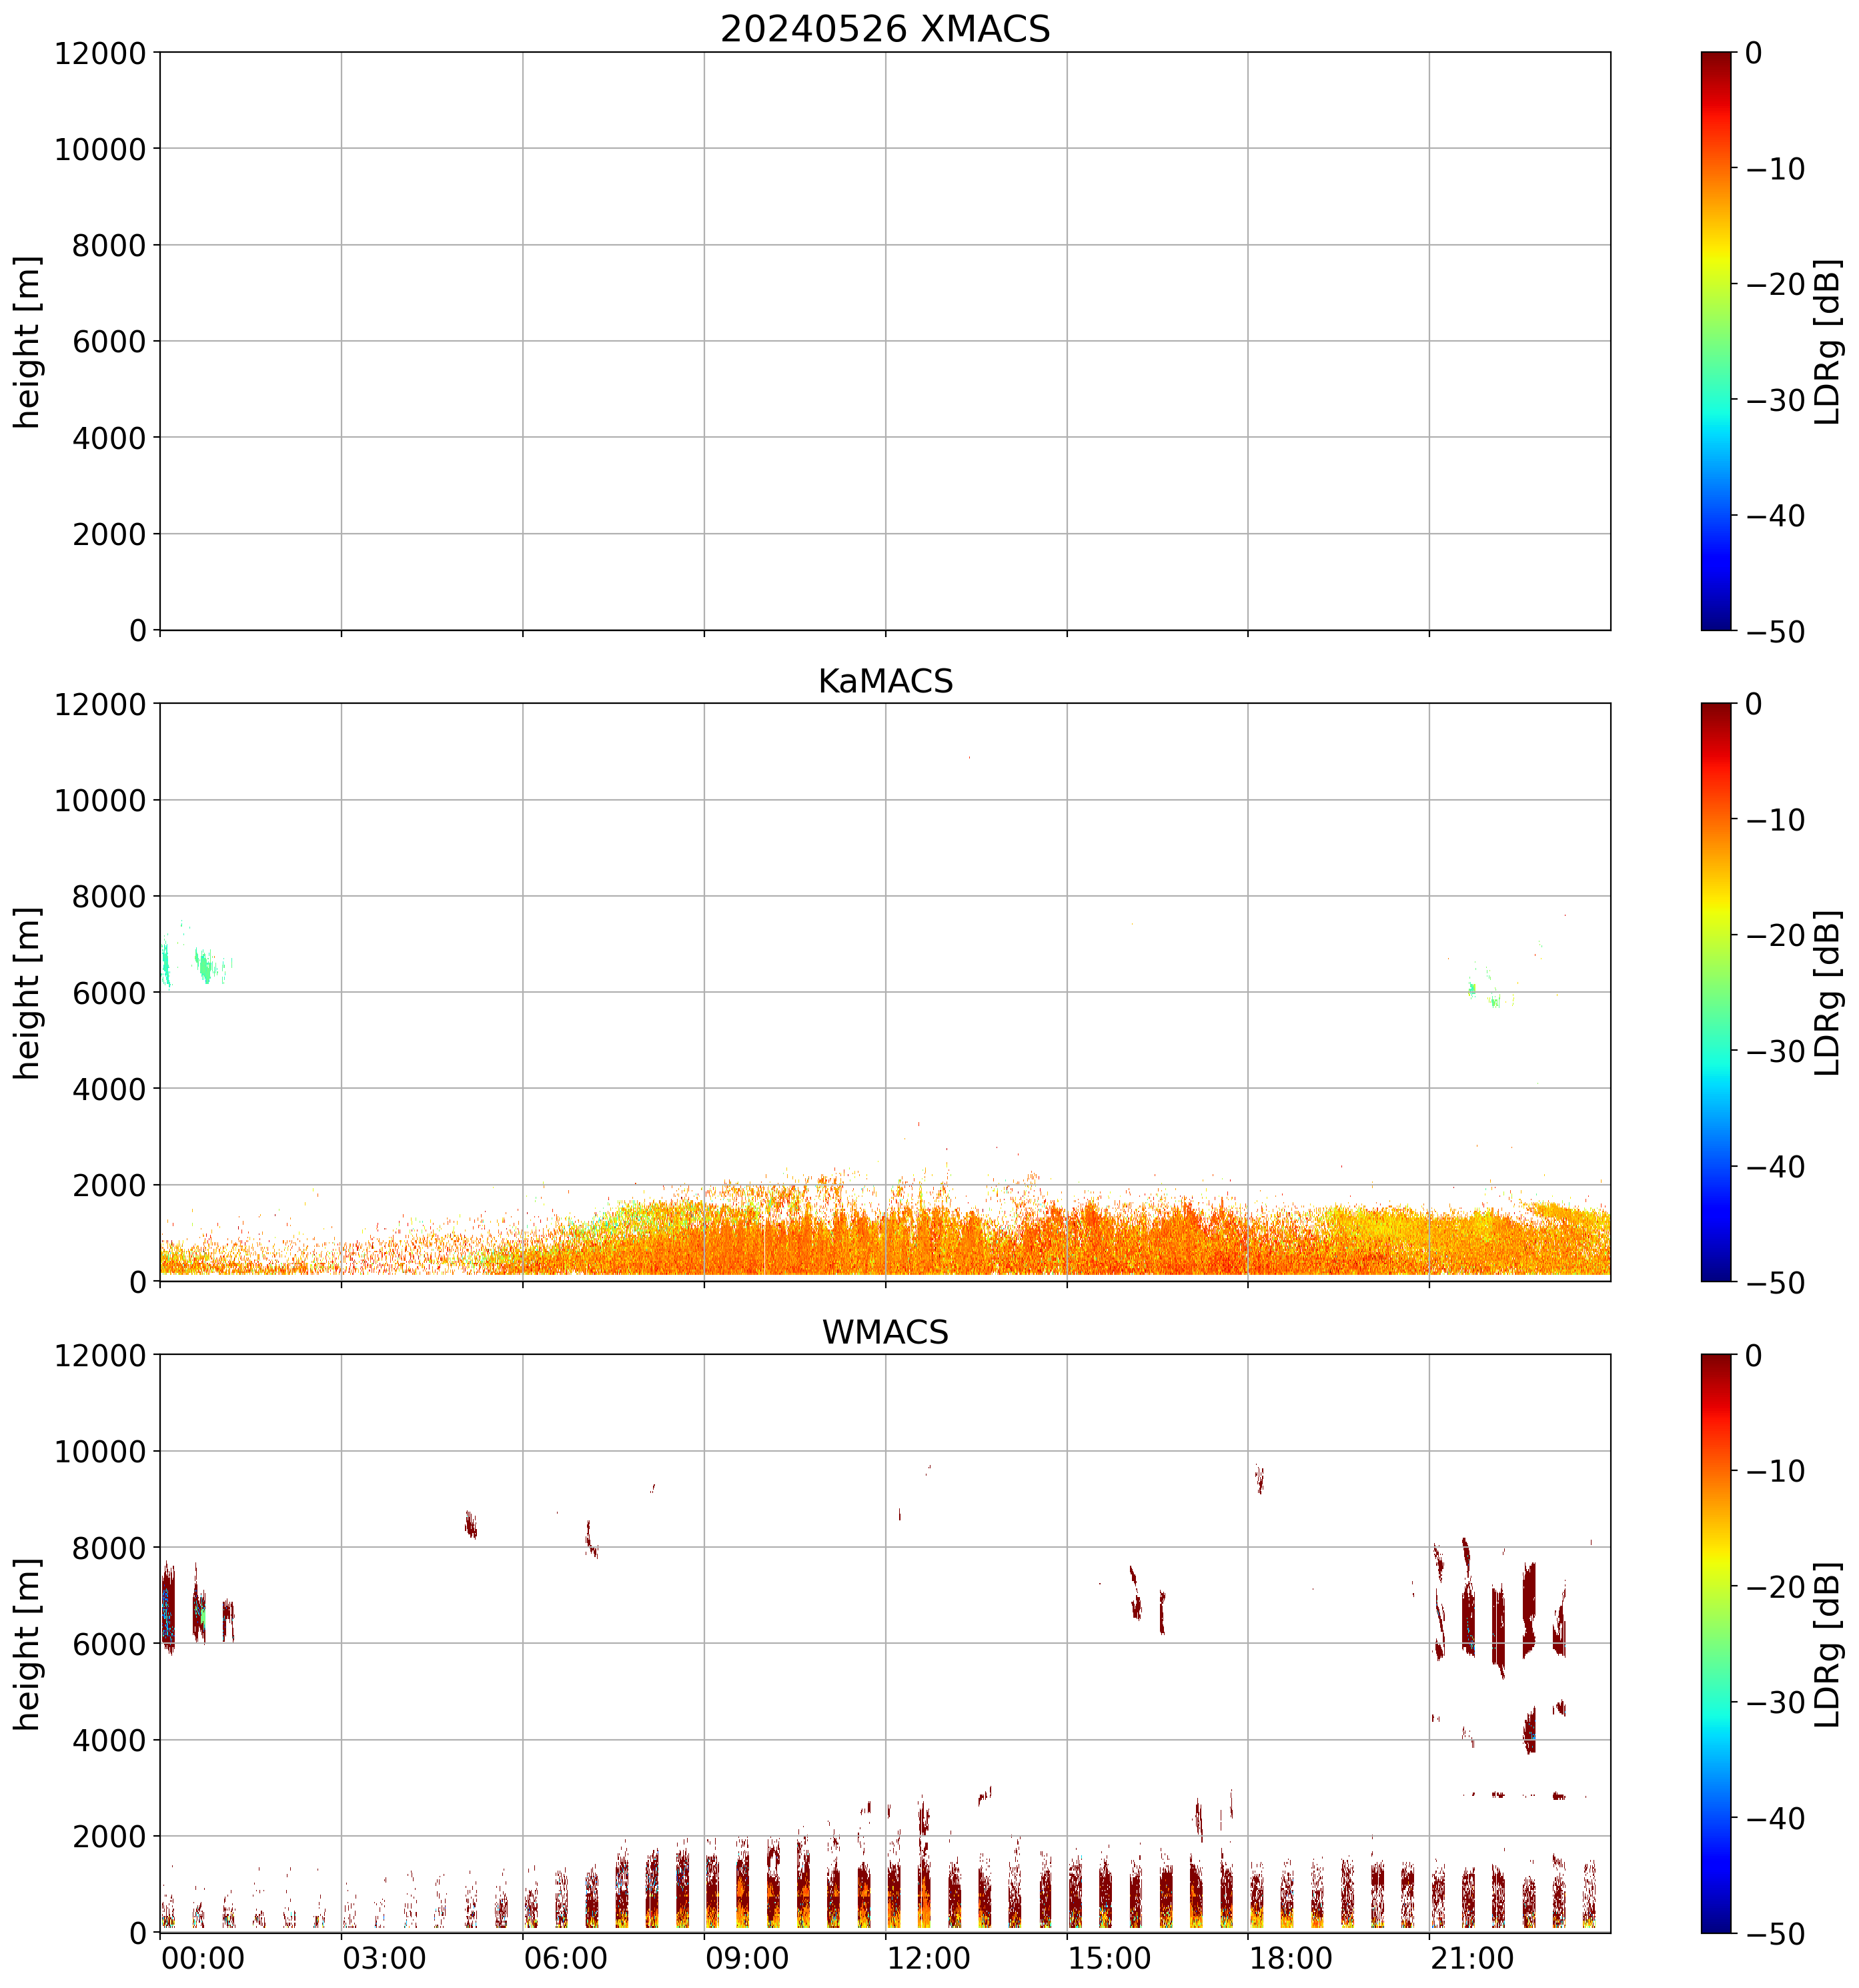
Task: Click the 06:00 x-axis tick label
Action: (566, 1958)
